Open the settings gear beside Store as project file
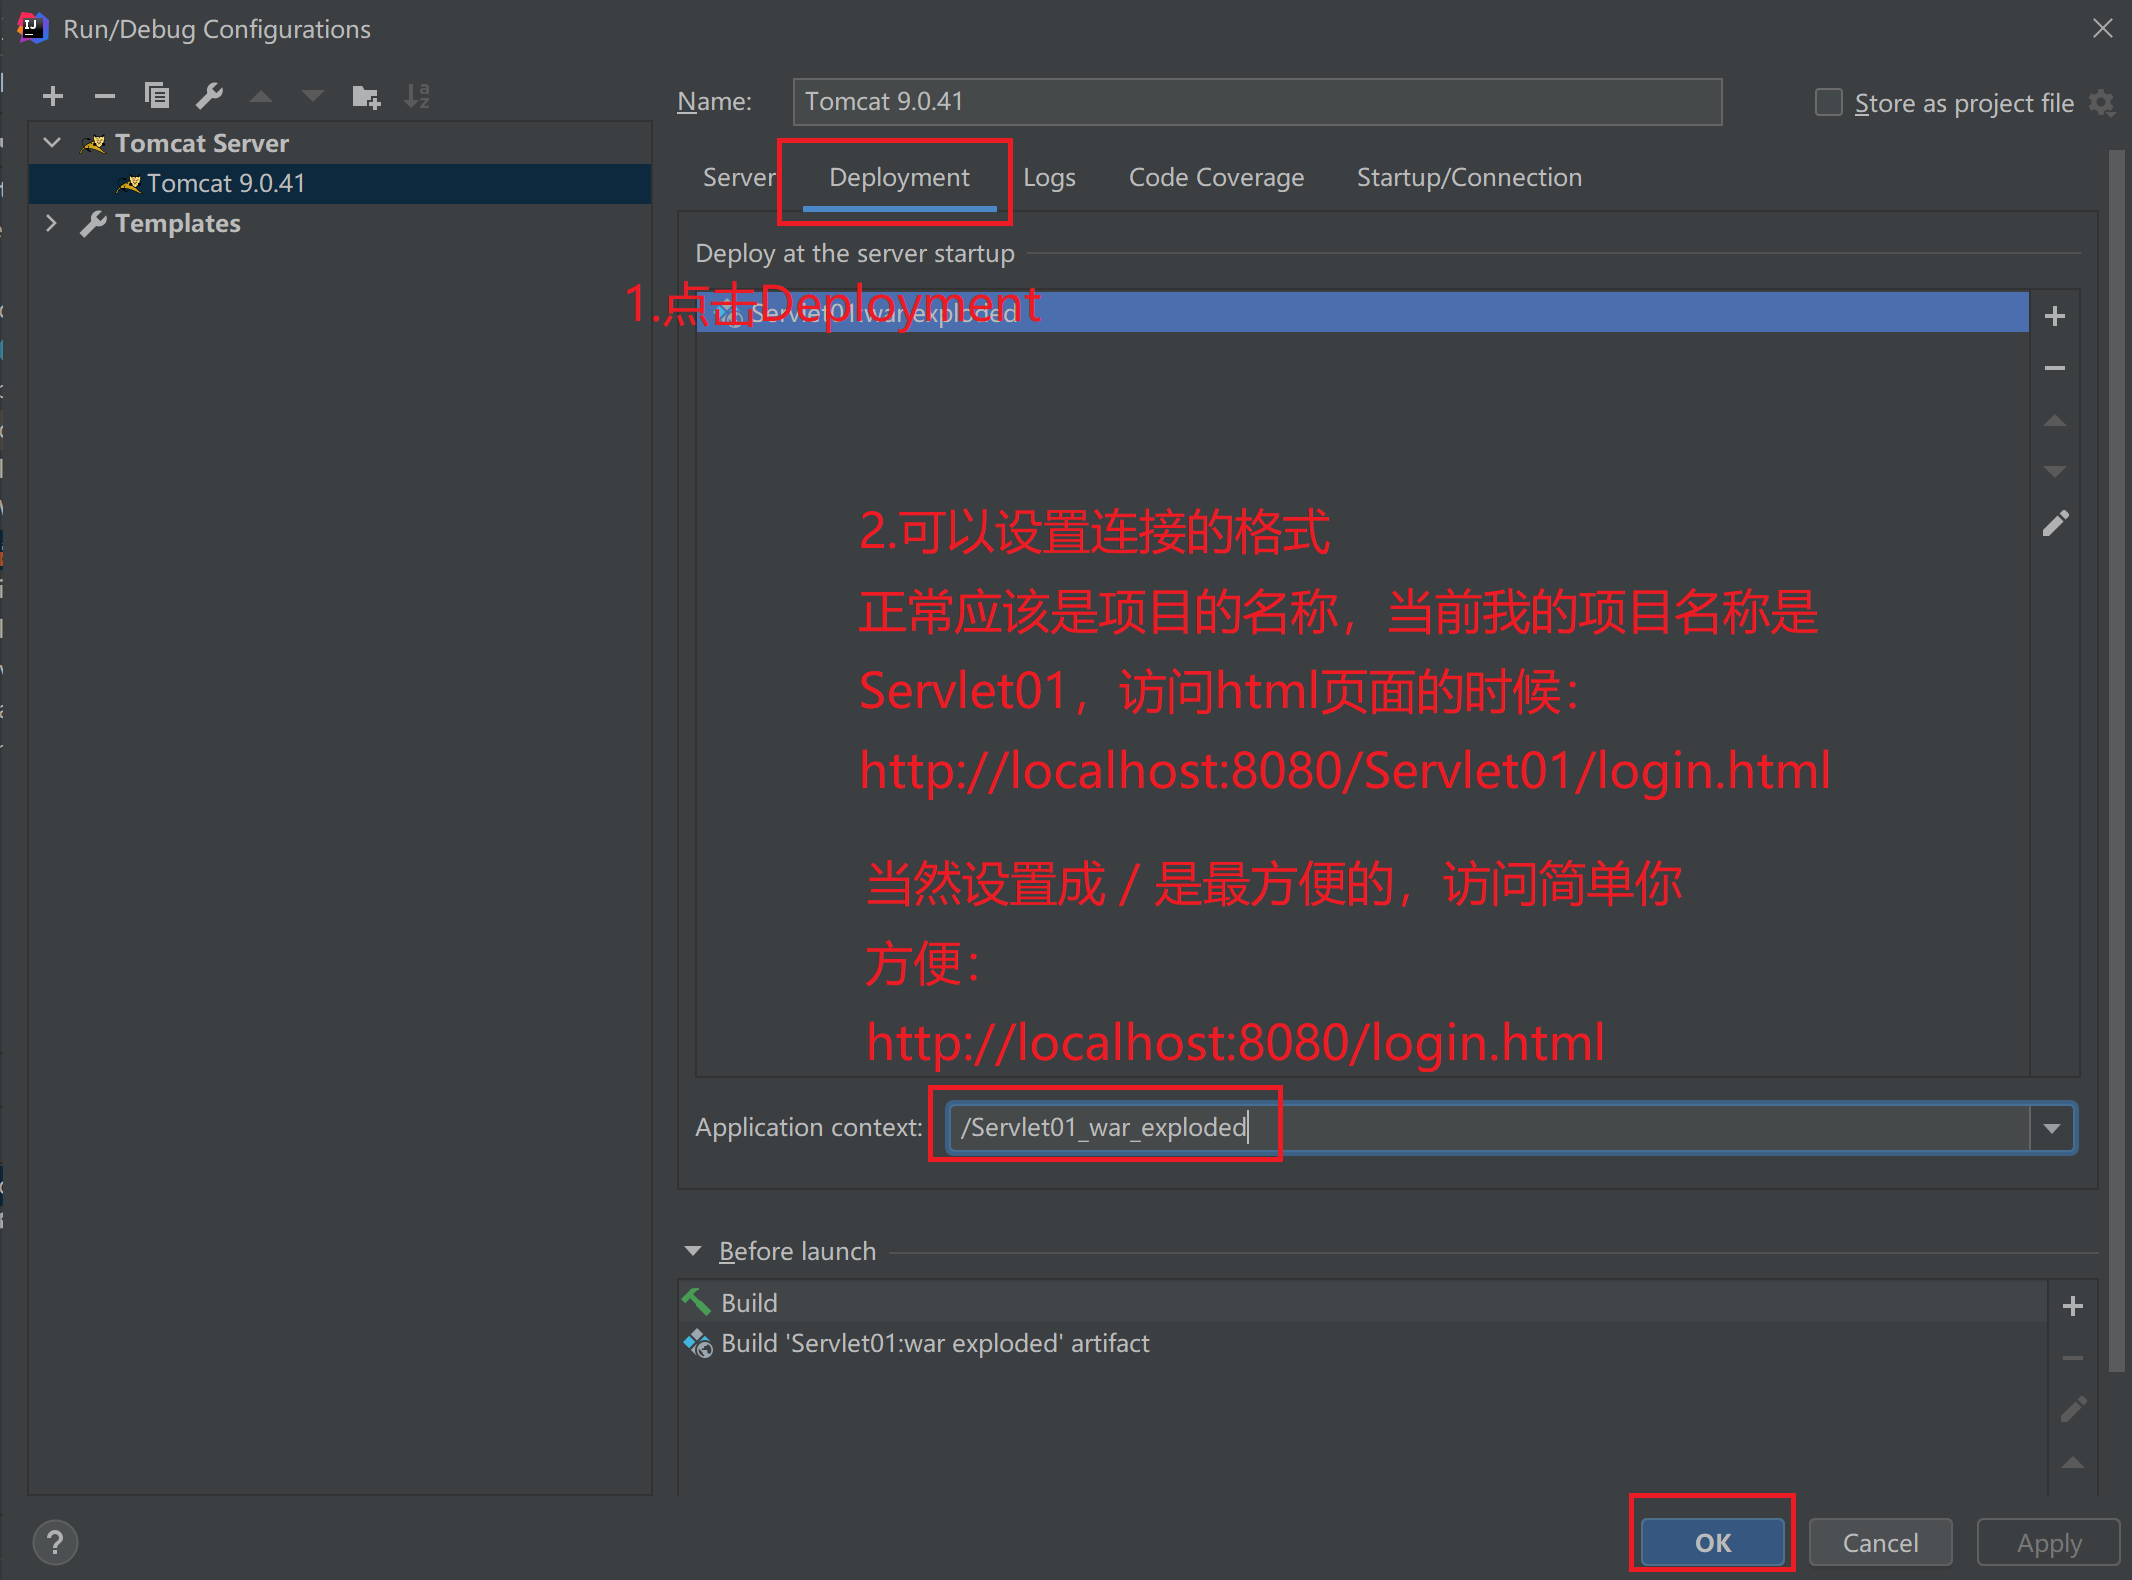Screen dimensions: 2132x1580 coord(2103,102)
